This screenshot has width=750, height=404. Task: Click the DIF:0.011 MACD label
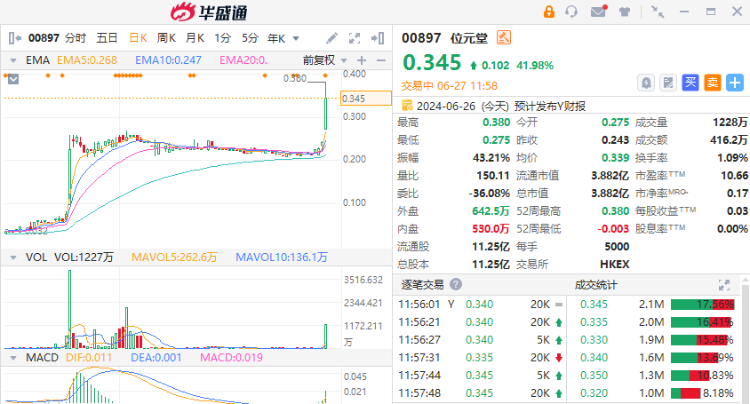(88, 358)
